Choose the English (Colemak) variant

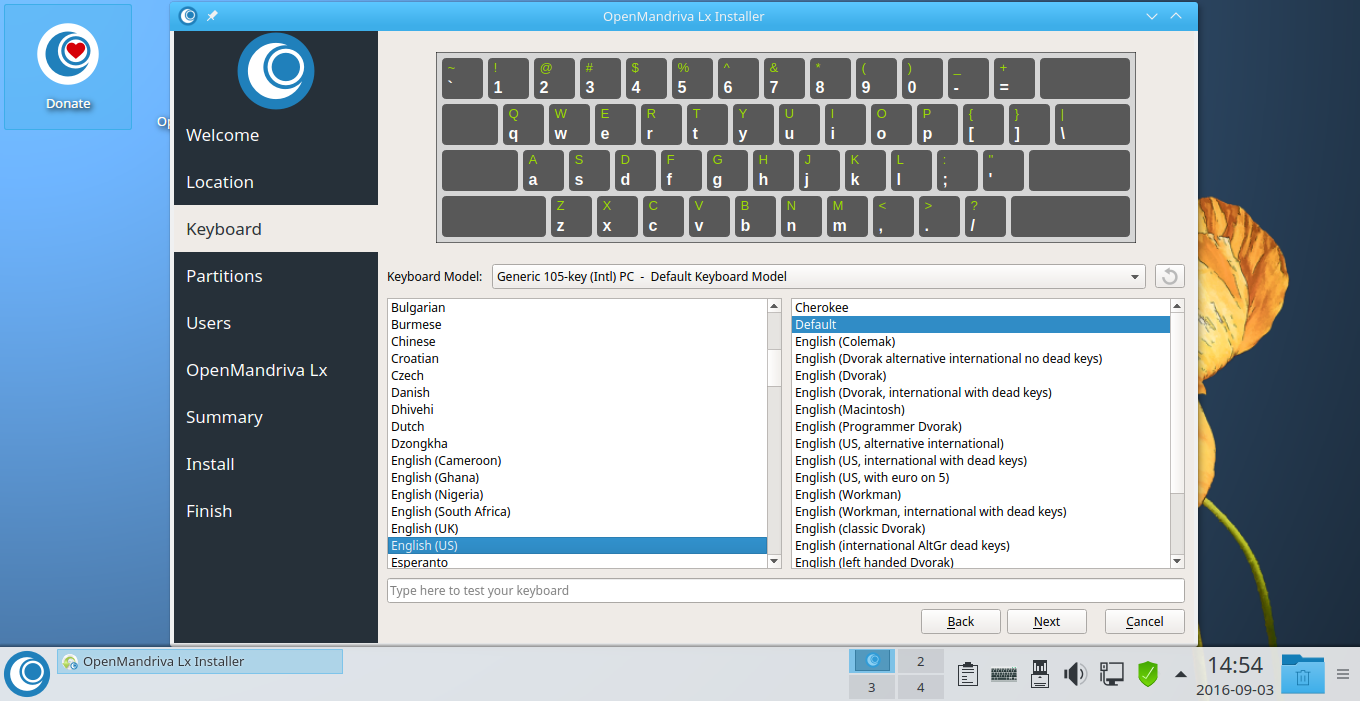pyautogui.click(x=980, y=341)
